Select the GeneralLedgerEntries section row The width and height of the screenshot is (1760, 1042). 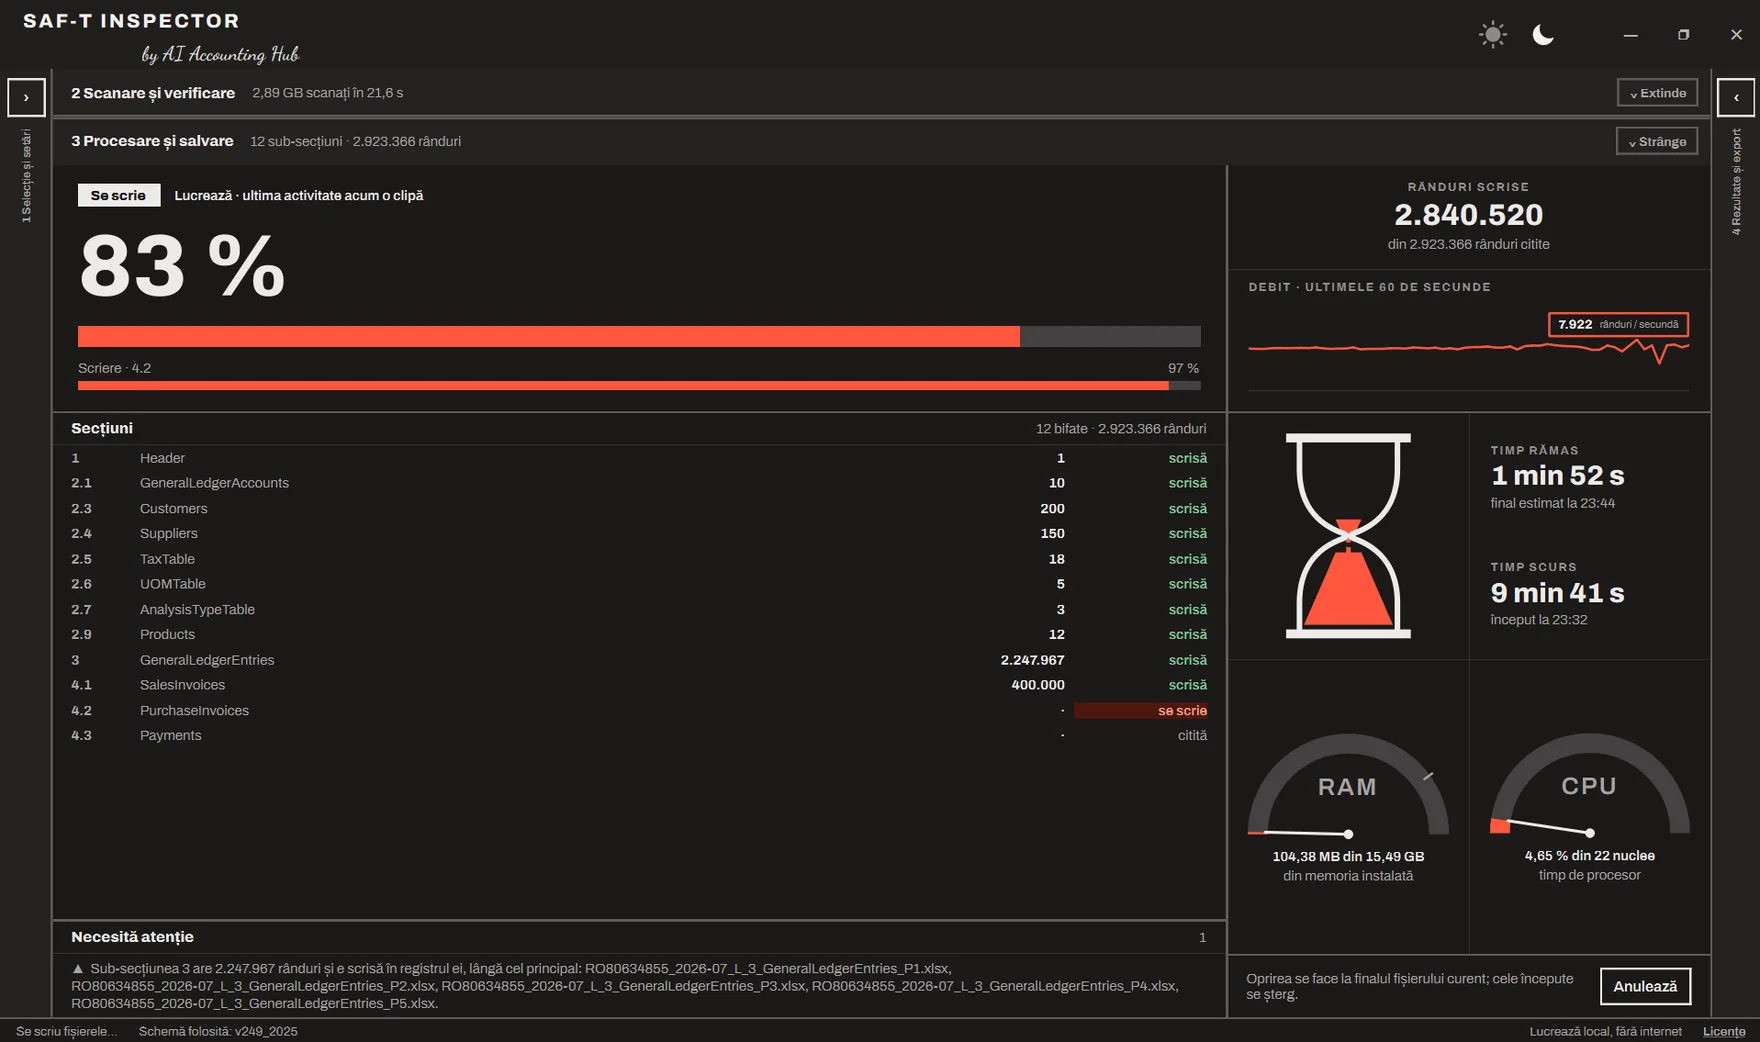pos(639,660)
